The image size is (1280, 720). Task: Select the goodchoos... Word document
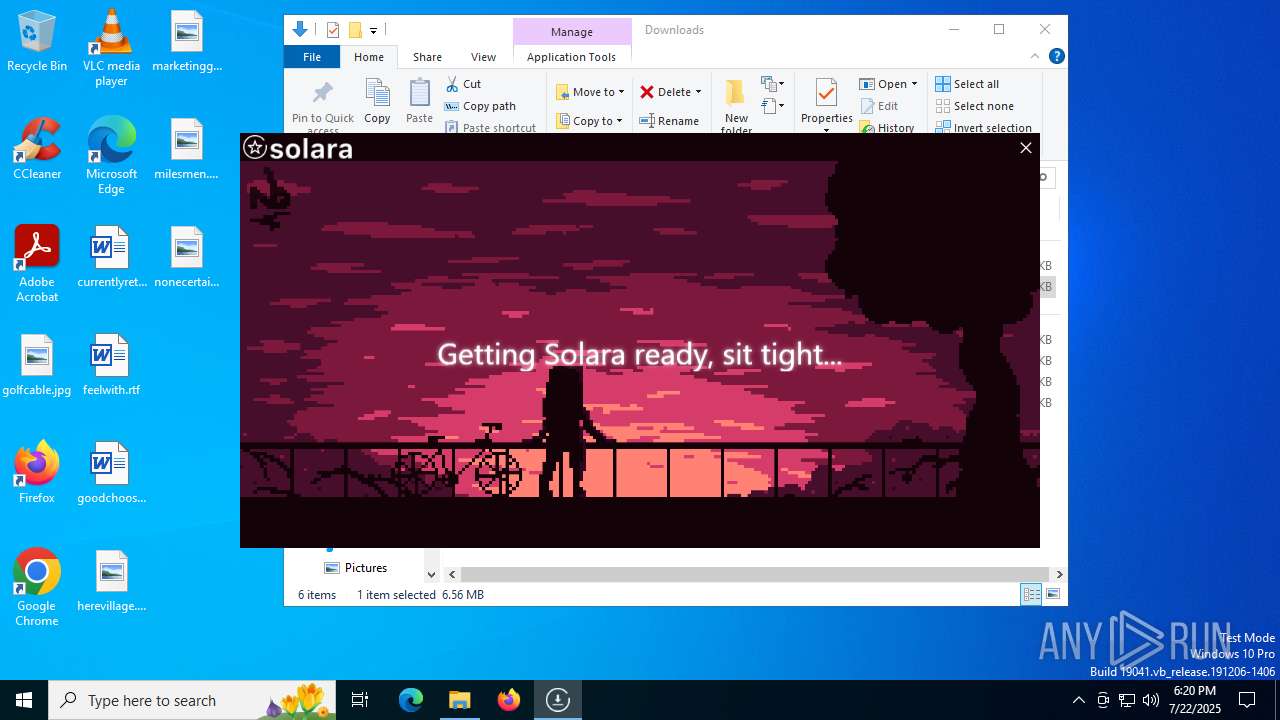(x=111, y=472)
